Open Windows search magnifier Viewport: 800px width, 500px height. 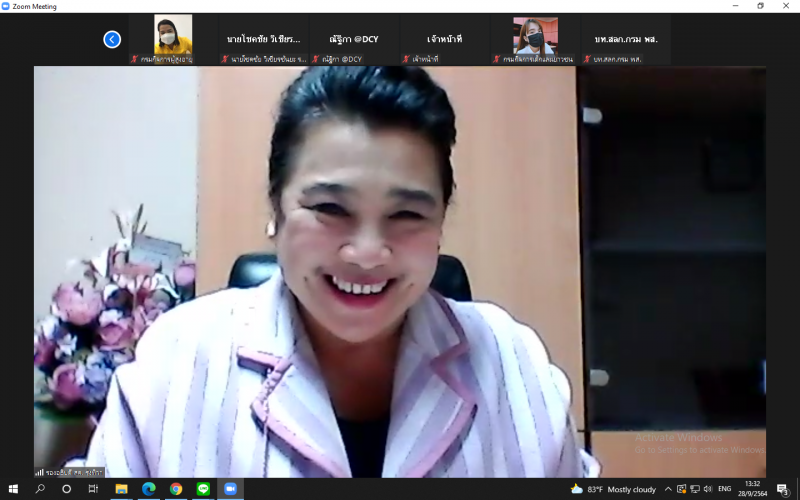[40, 489]
